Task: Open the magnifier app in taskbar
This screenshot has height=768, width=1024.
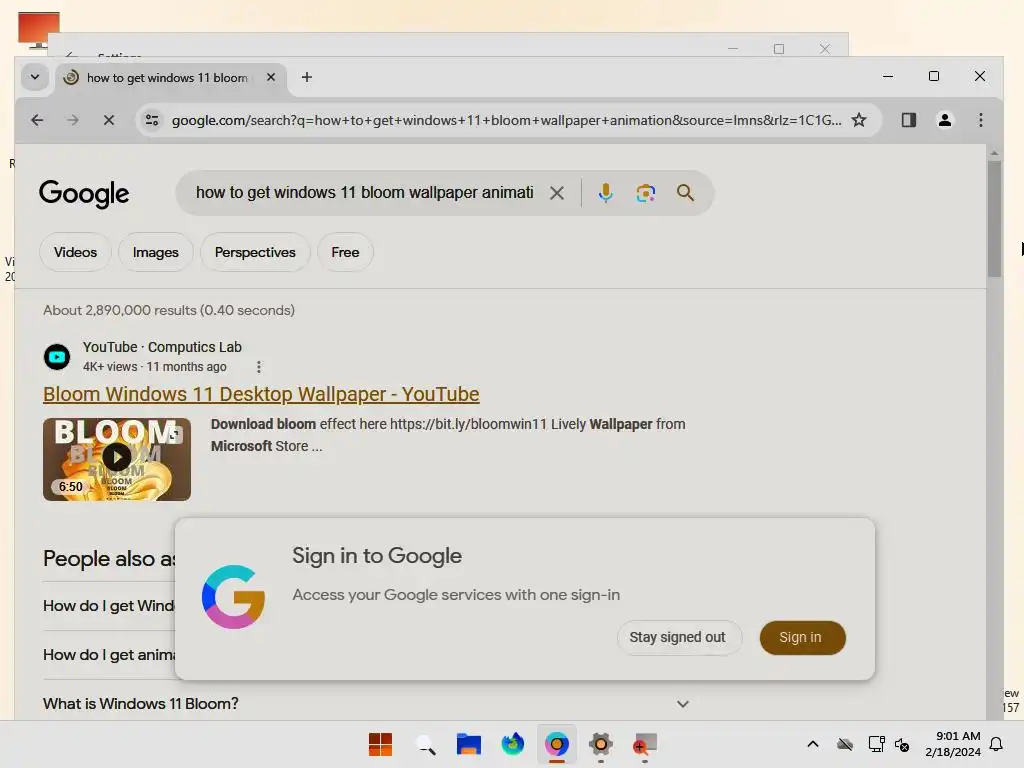Action: coord(645,744)
